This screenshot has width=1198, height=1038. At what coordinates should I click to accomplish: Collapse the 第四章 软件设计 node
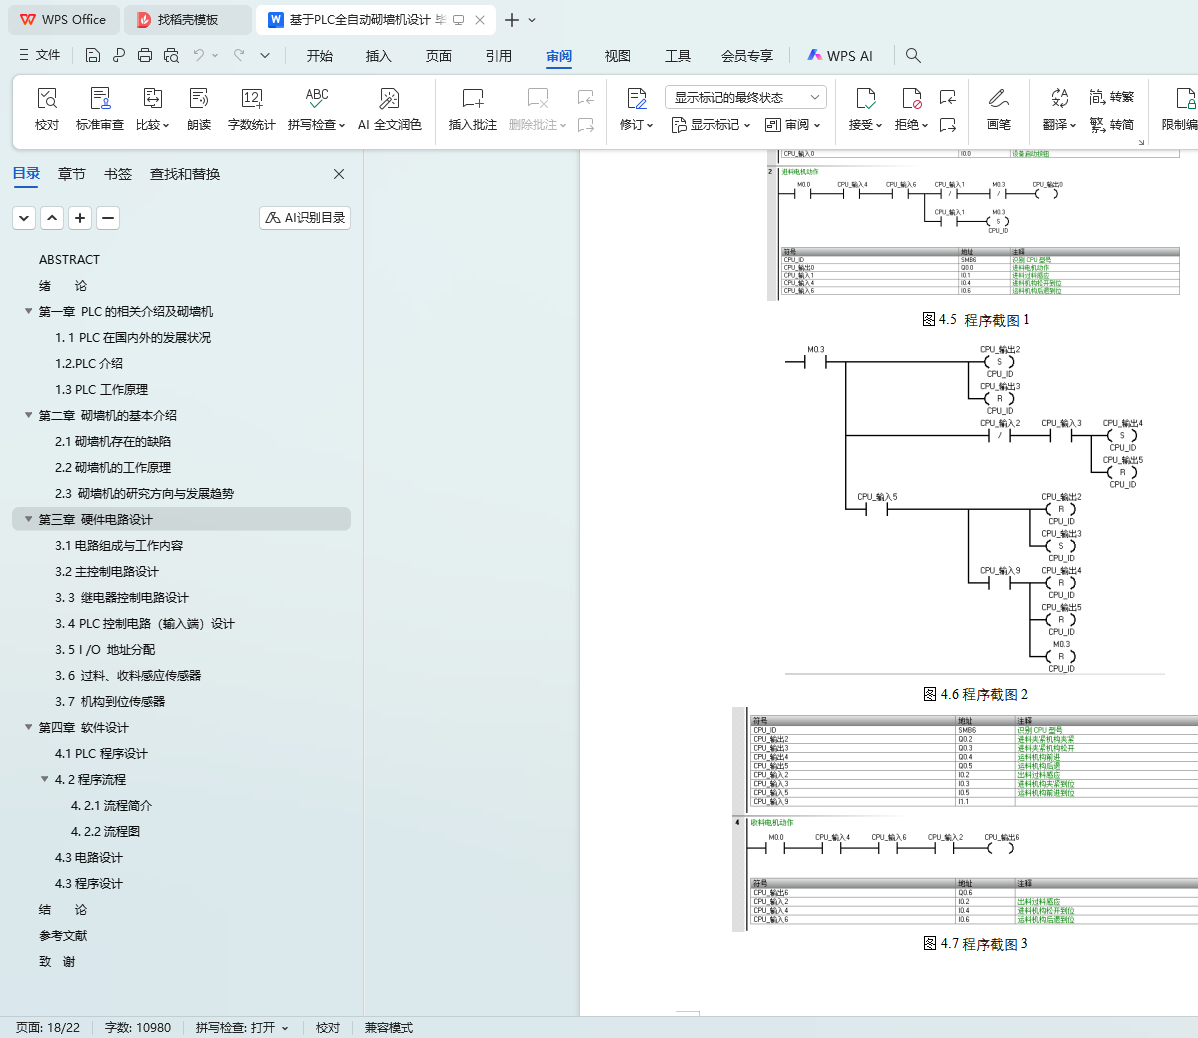[x=28, y=726]
